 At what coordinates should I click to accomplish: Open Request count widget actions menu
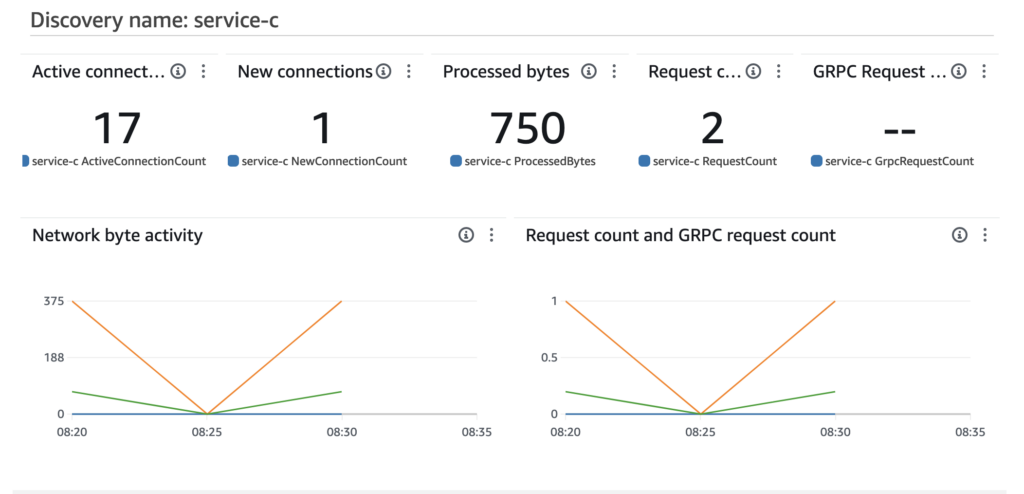click(x=779, y=71)
